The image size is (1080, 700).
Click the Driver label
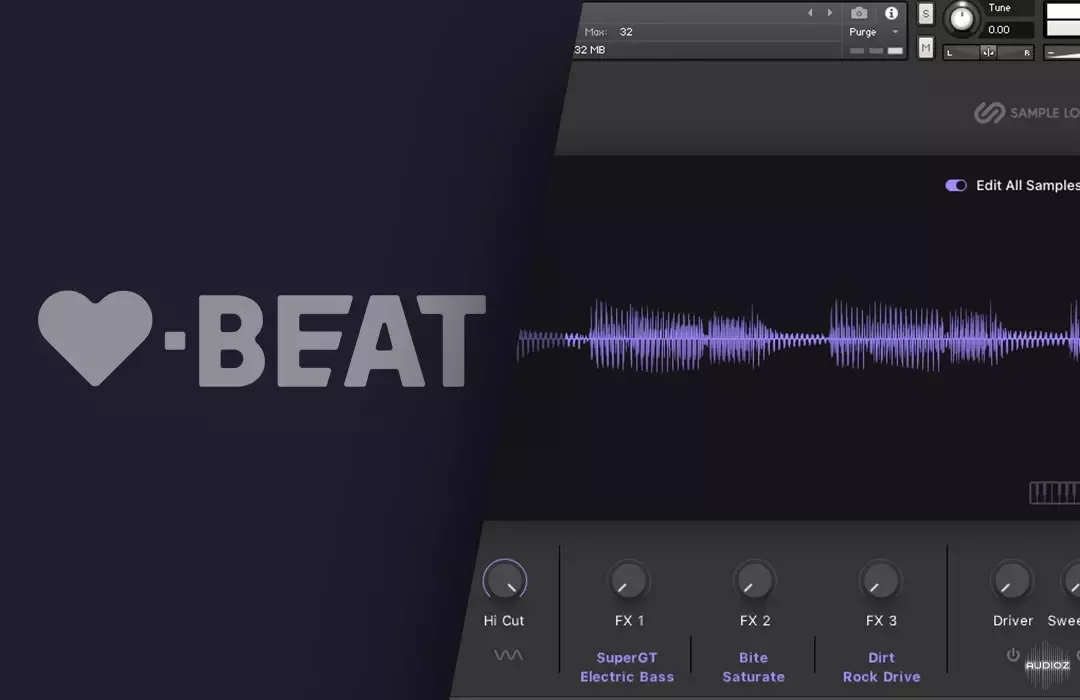point(1012,621)
